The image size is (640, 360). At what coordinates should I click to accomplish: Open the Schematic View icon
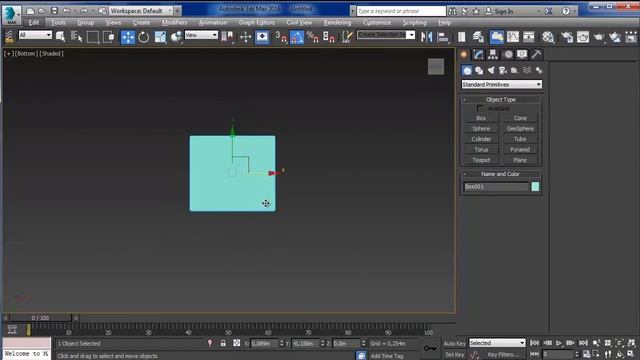pyautogui.click(x=529, y=37)
